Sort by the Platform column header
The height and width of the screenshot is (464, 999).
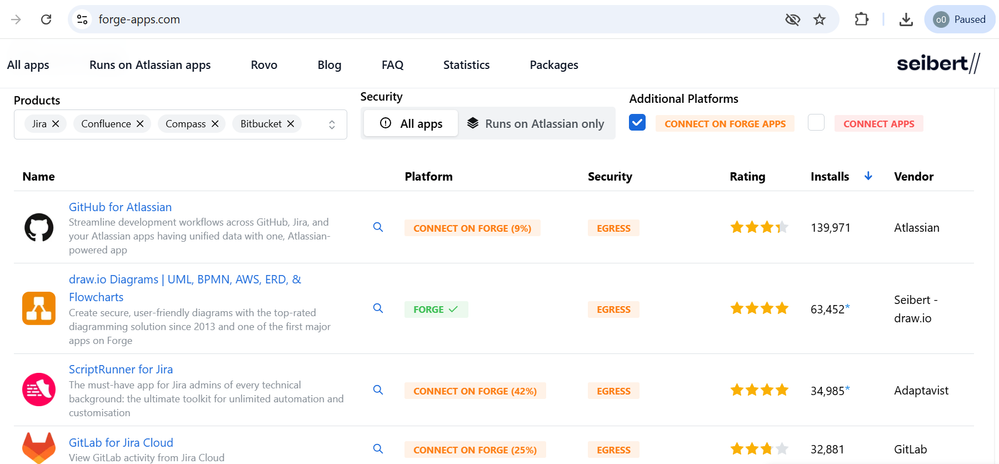point(429,177)
